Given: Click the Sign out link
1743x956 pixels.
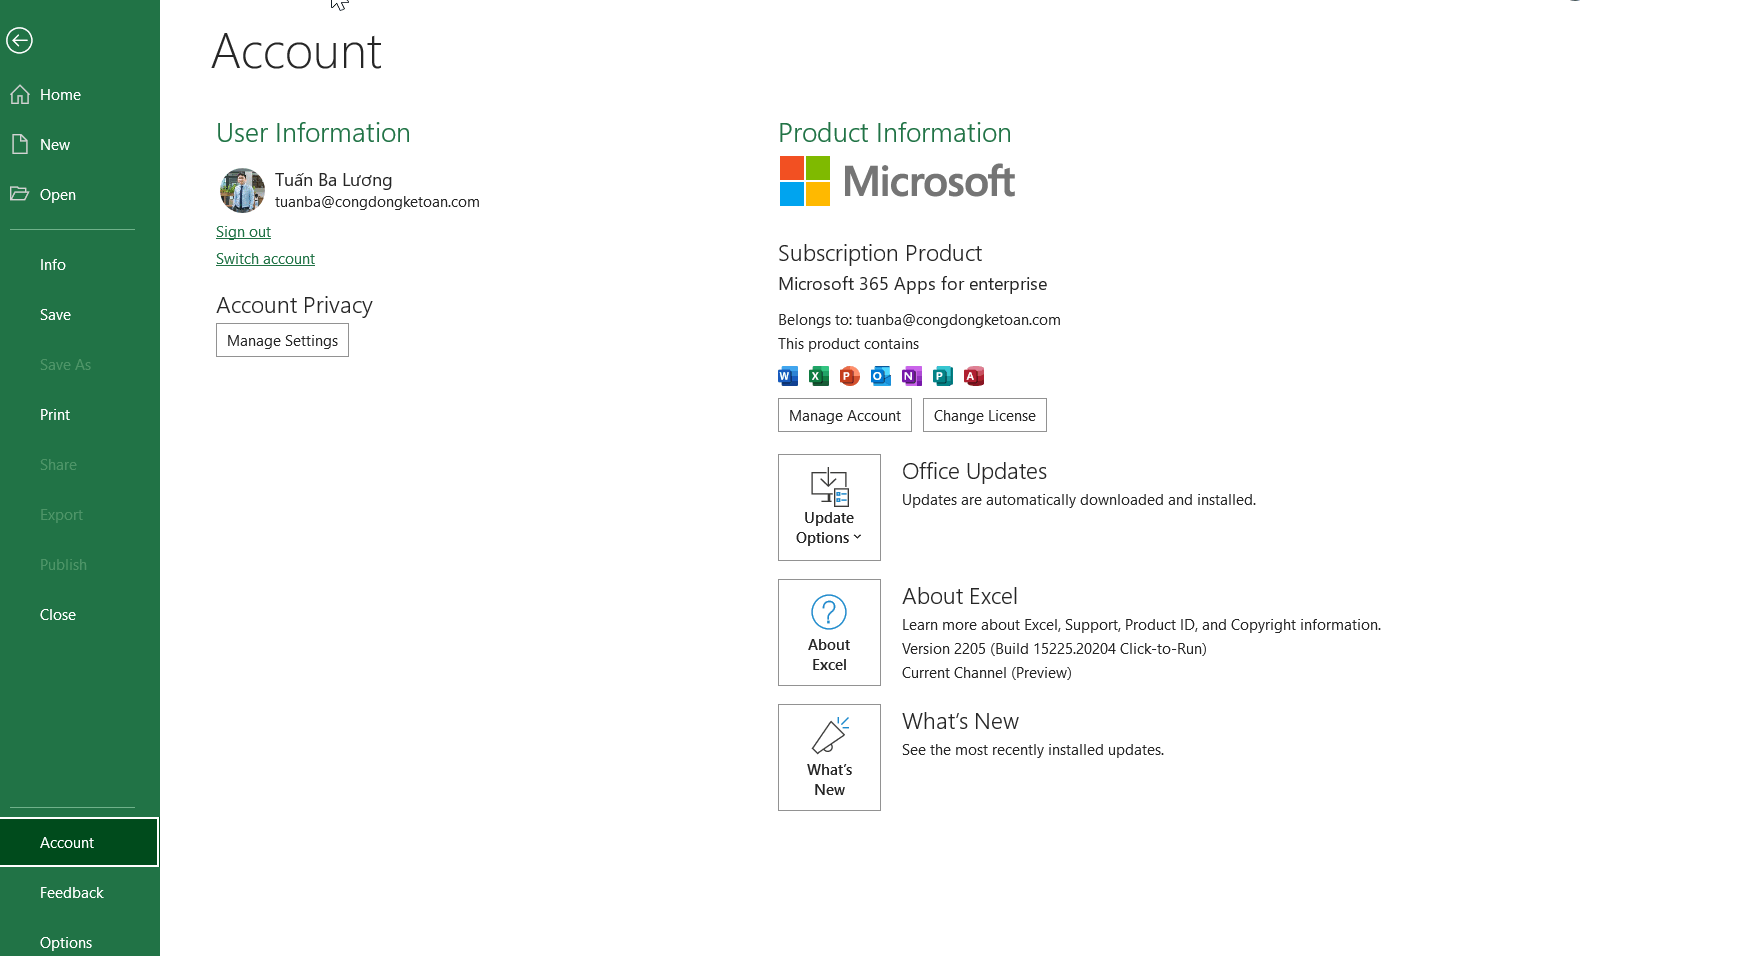Looking at the screenshot, I should [243, 231].
